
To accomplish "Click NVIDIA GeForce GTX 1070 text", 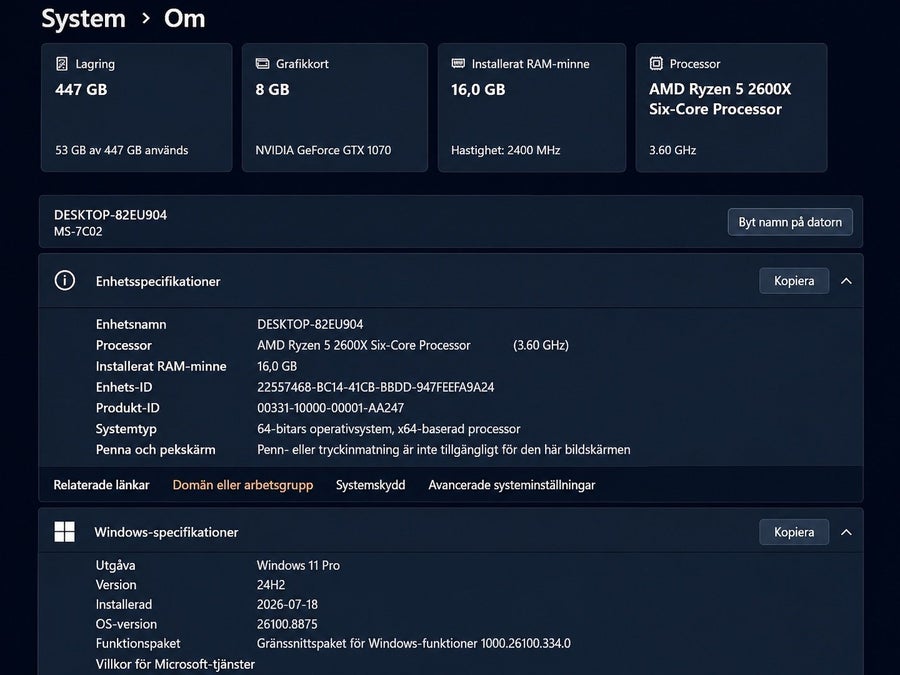I will pyautogui.click(x=323, y=150).
